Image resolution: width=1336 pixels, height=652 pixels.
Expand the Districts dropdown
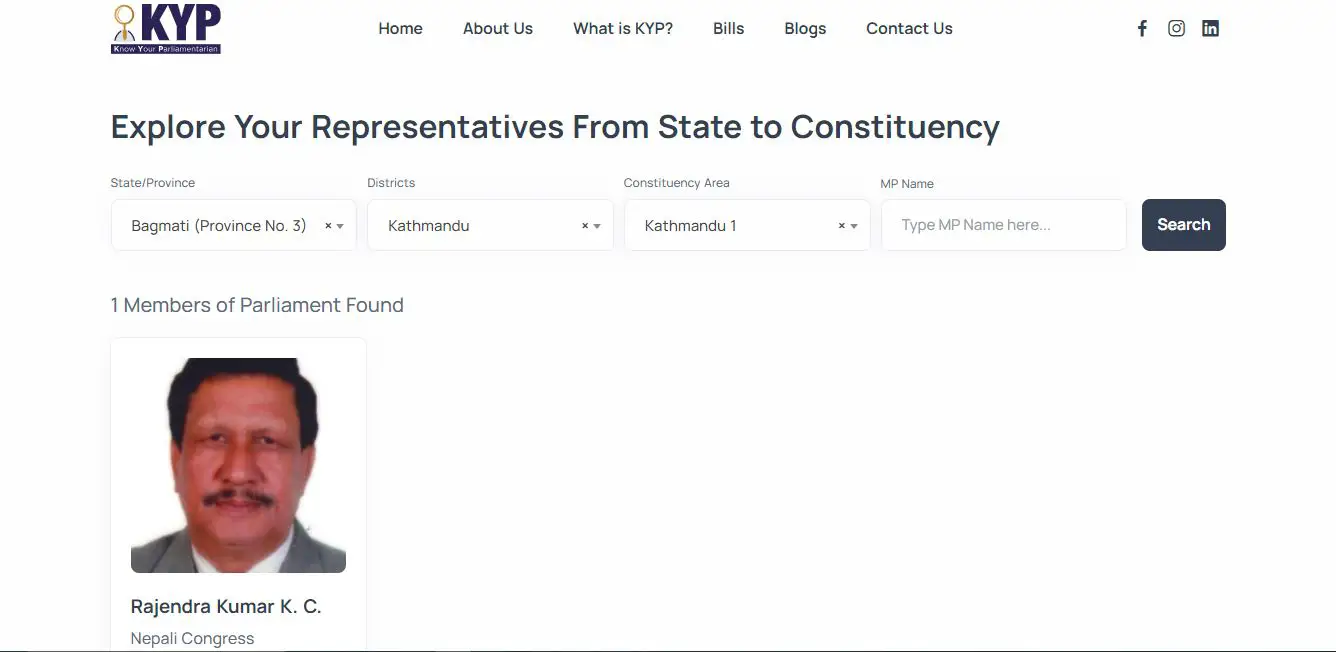[598, 225]
